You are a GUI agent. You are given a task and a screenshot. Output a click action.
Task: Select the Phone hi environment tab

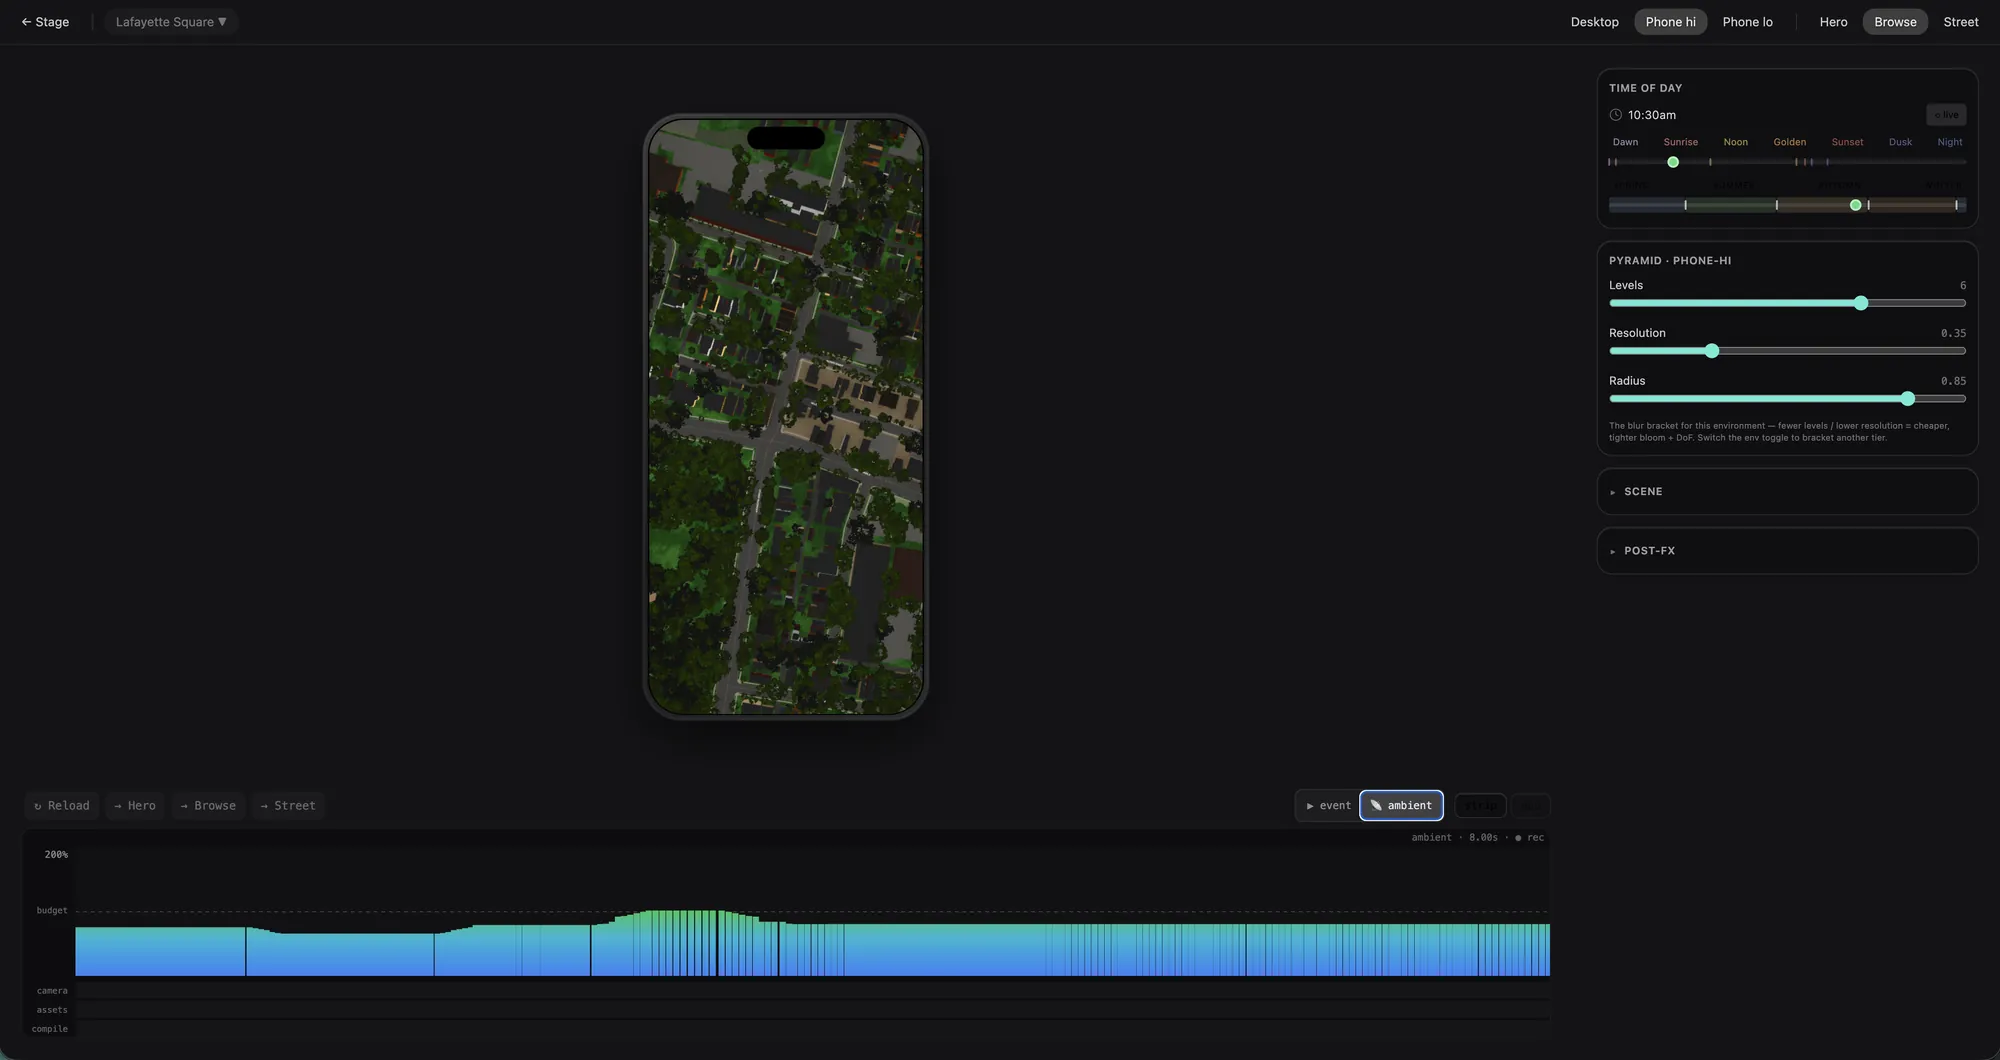(x=1670, y=22)
